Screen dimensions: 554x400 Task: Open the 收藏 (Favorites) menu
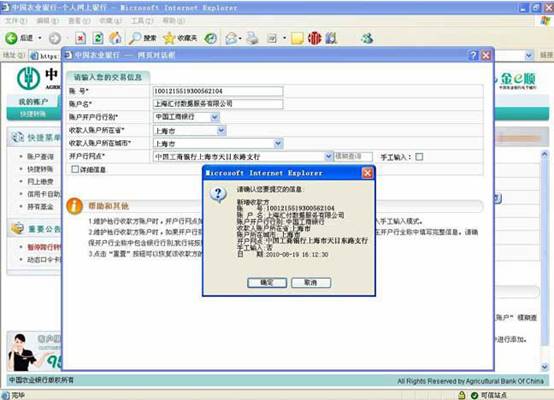(111, 21)
